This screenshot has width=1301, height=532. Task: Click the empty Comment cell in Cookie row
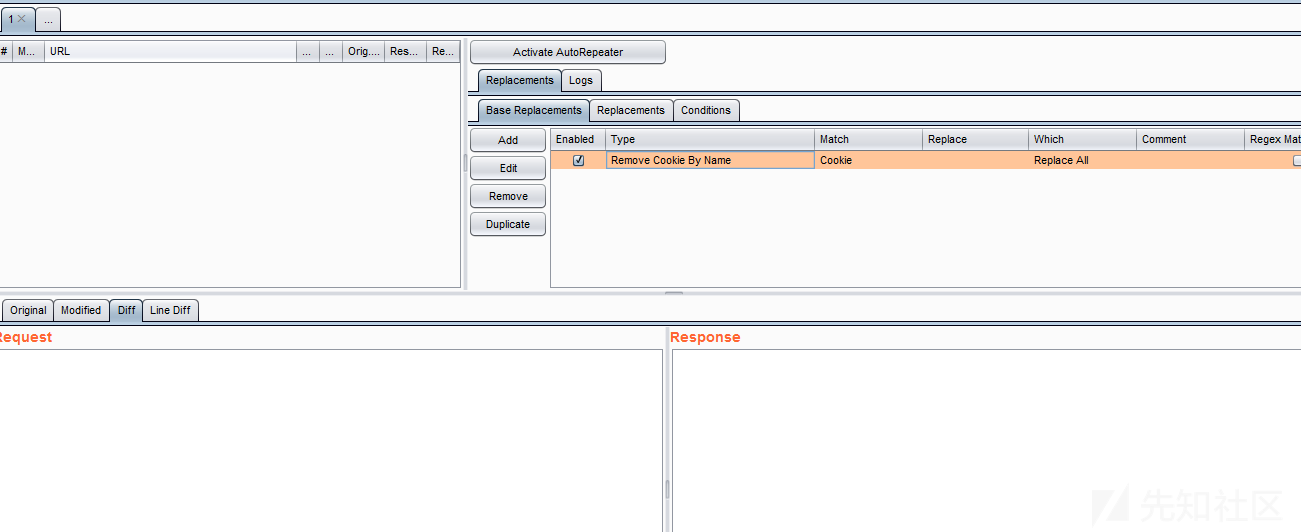[1190, 160]
